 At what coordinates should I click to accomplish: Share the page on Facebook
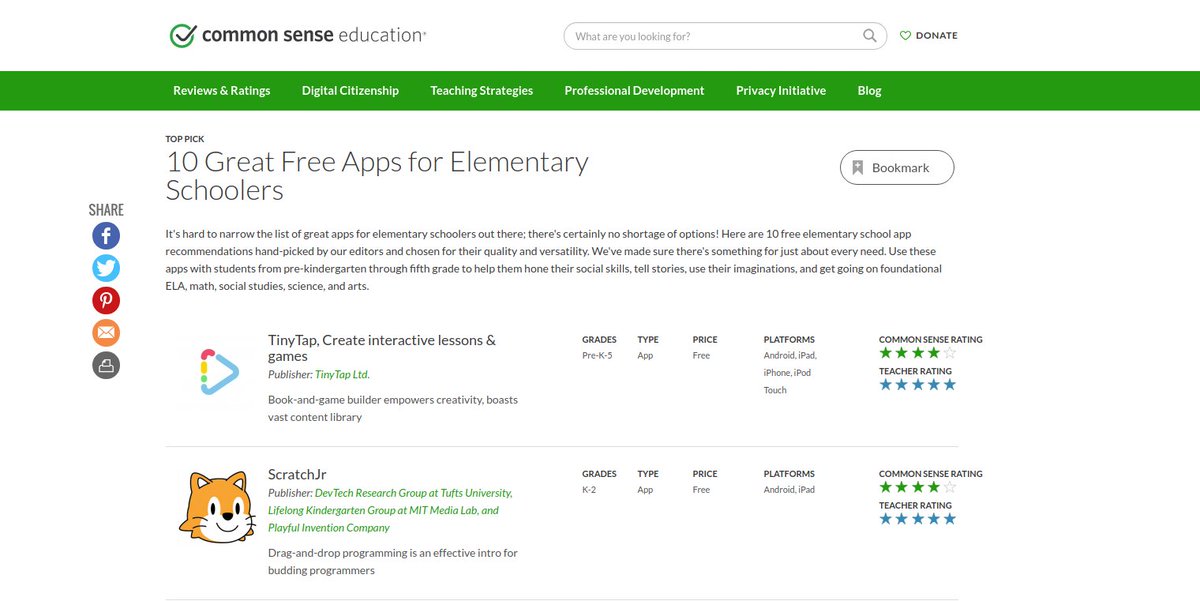click(x=106, y=236)
